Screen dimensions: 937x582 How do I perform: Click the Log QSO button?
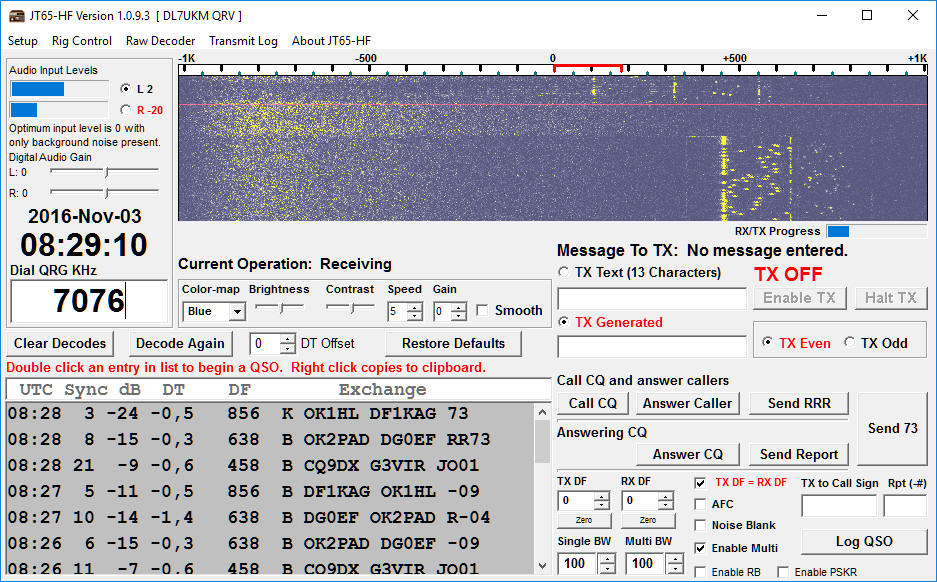[864, 541]
